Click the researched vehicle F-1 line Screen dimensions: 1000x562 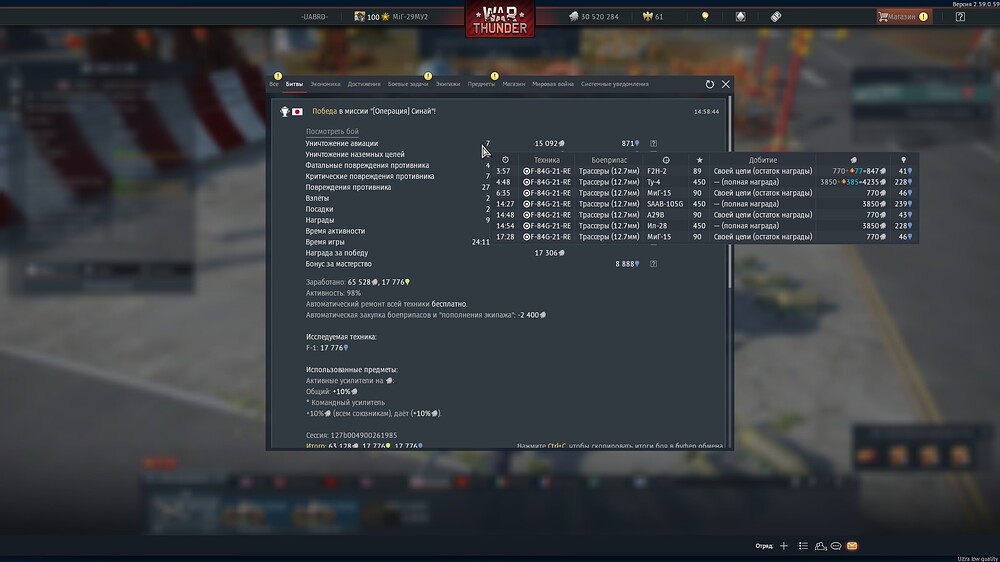[327, 348]
